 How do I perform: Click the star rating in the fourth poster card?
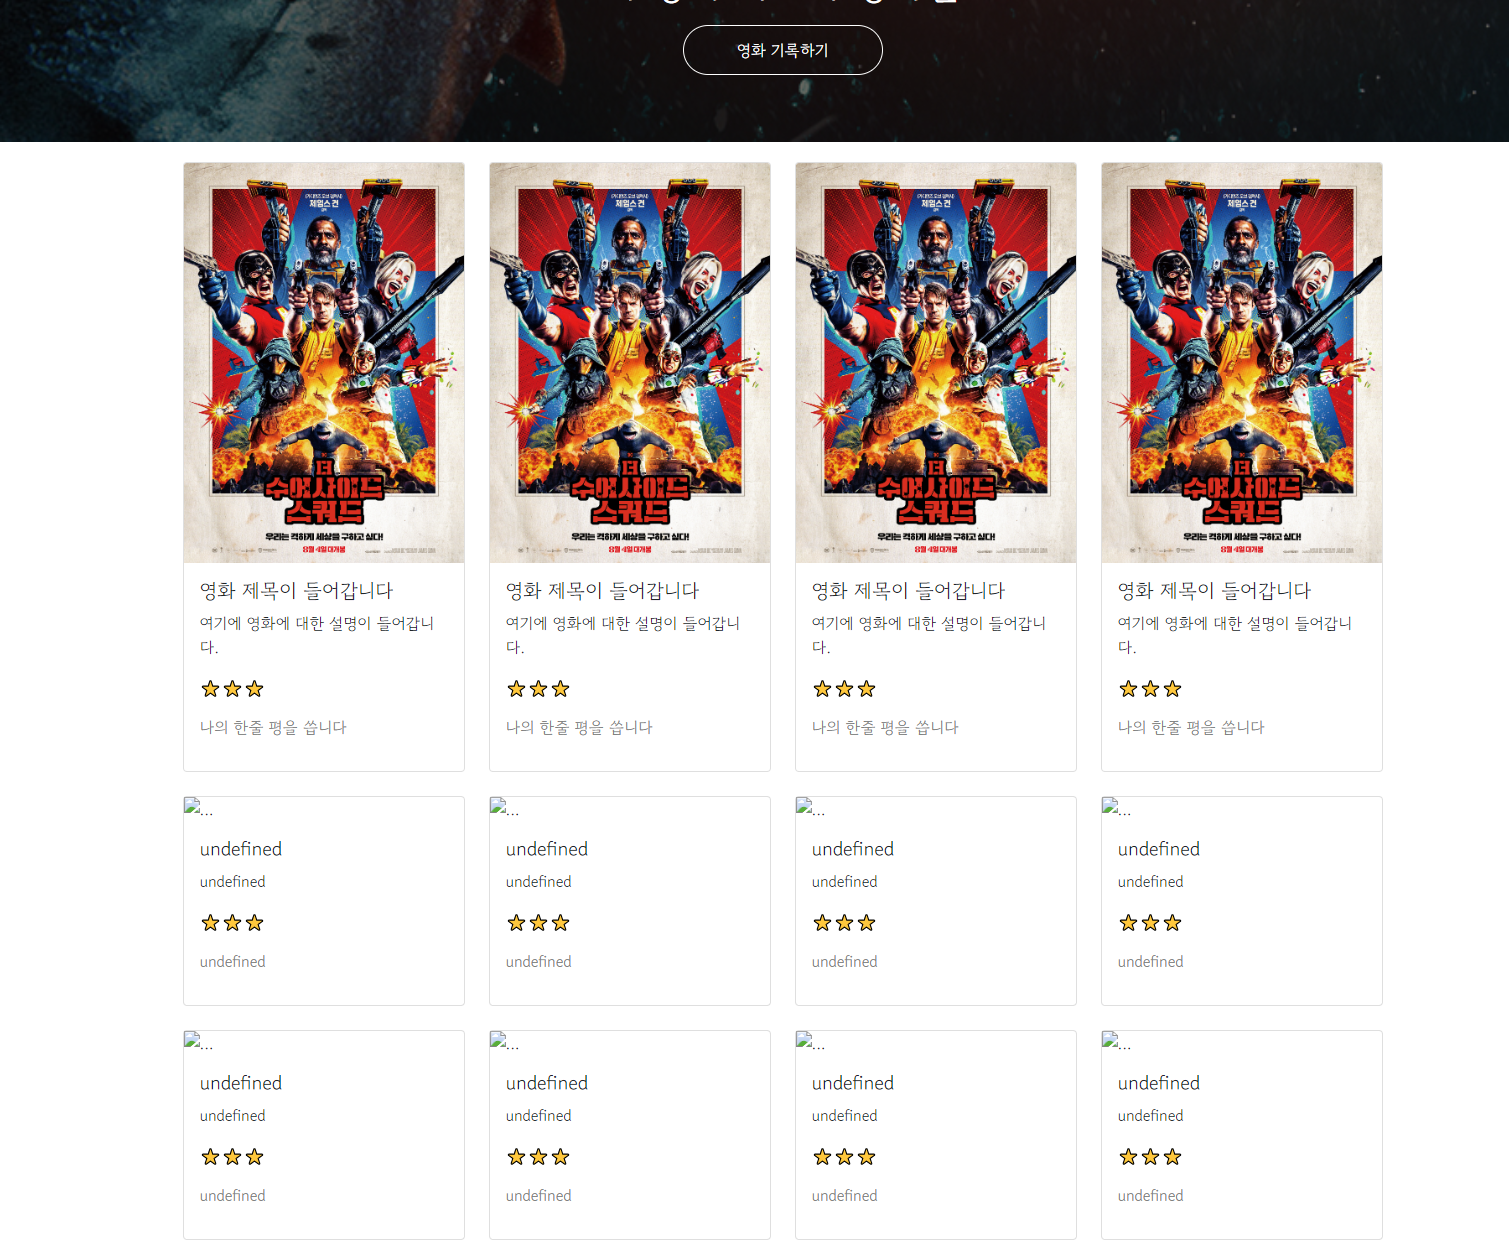coord(1150,689)
